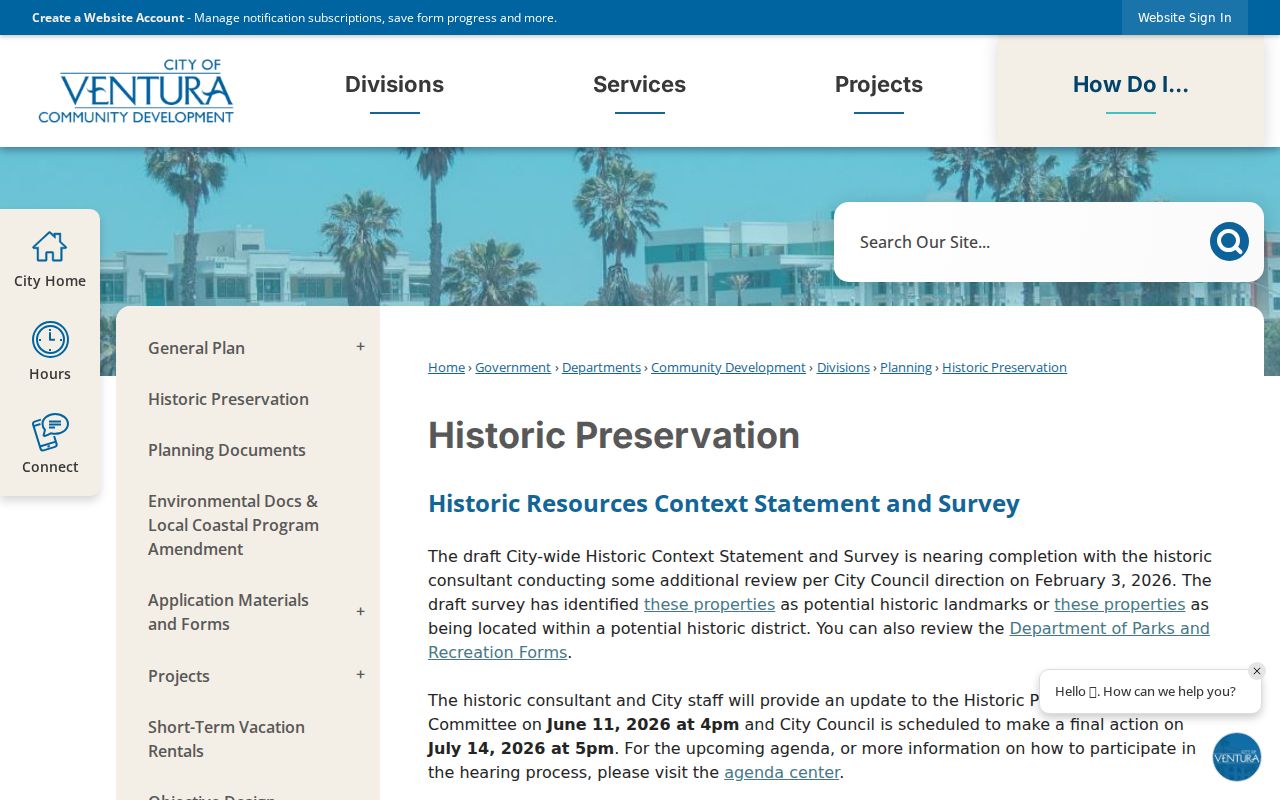
Task: Open the Hours clock icon
Action: [50, 340]
